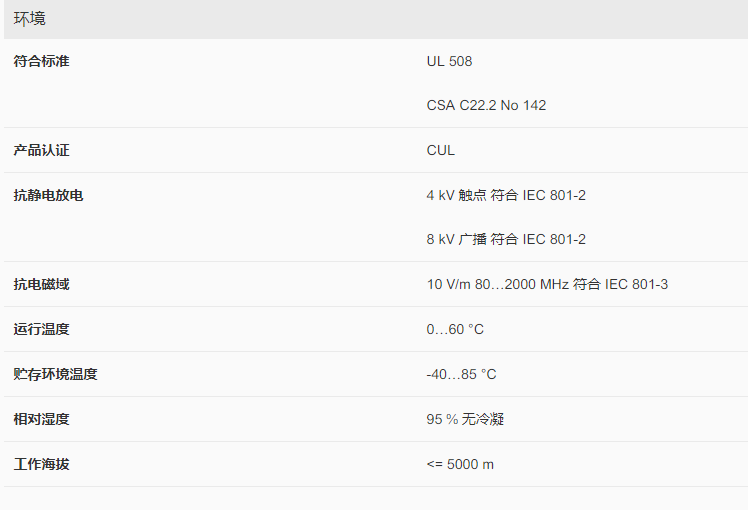Click 4 kV 触点 IEC 801-2 text
Image resolution: width=748 pixels, height=510 pixels.
[x=506, y=195]
